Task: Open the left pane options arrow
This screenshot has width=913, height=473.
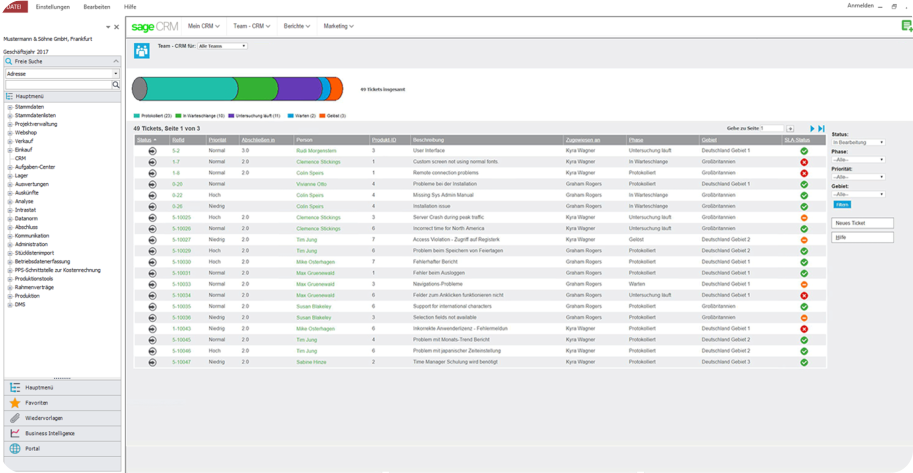Action: [x=108, y=27]
